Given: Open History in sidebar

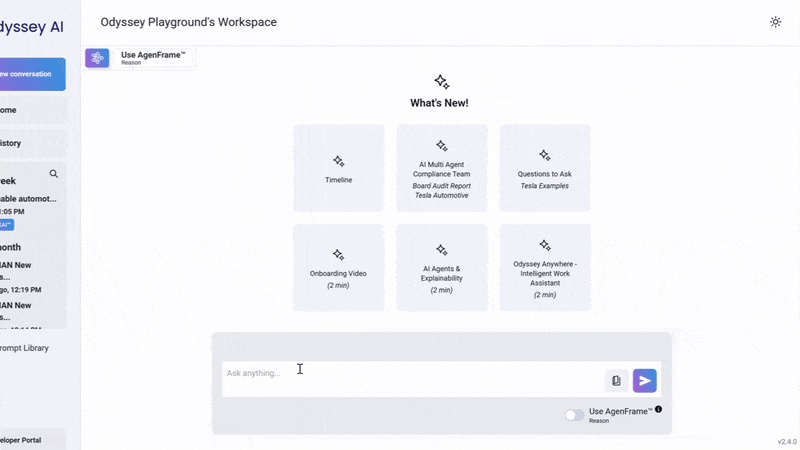Looking at the screenshot, I should (x=33, y=143).
